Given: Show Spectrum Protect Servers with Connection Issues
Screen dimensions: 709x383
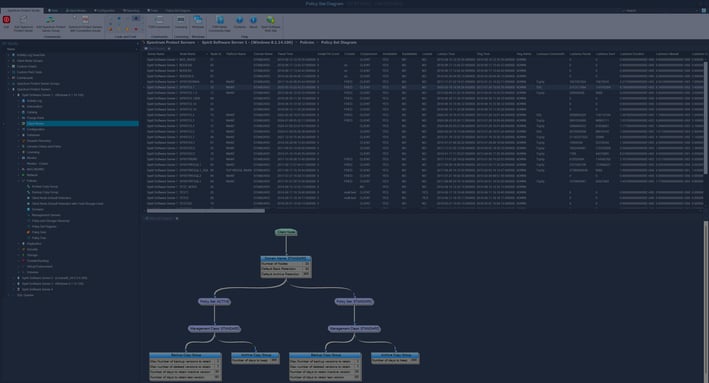Looking at the screenshot, I should point(85,24).
